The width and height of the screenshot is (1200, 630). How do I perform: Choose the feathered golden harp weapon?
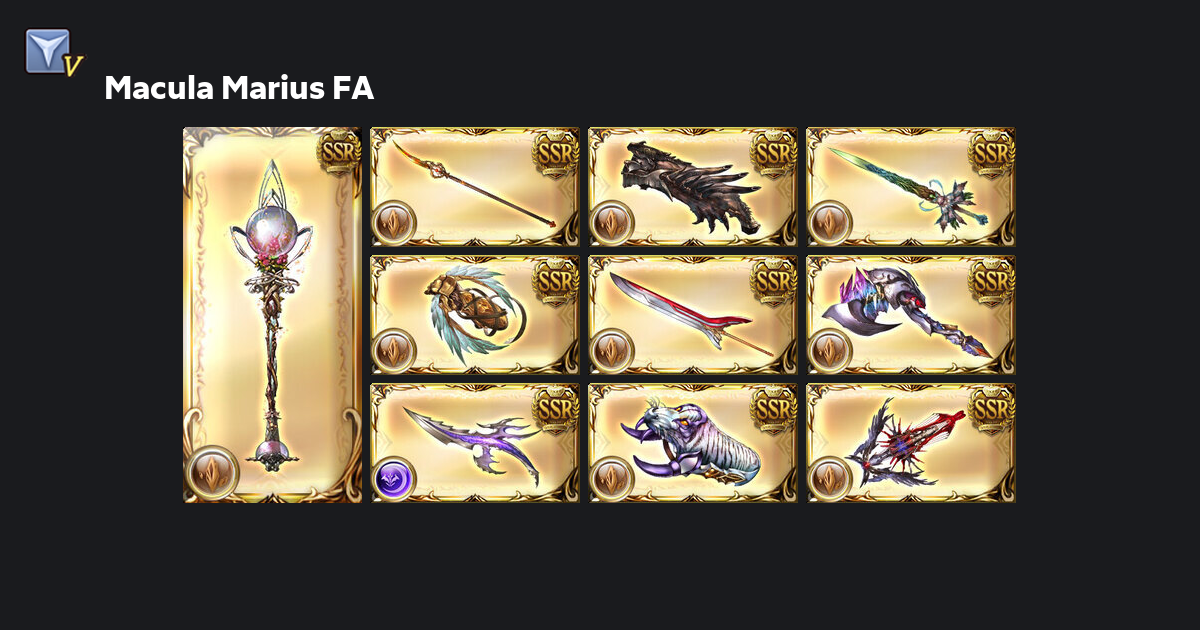(x=475, y=315)
